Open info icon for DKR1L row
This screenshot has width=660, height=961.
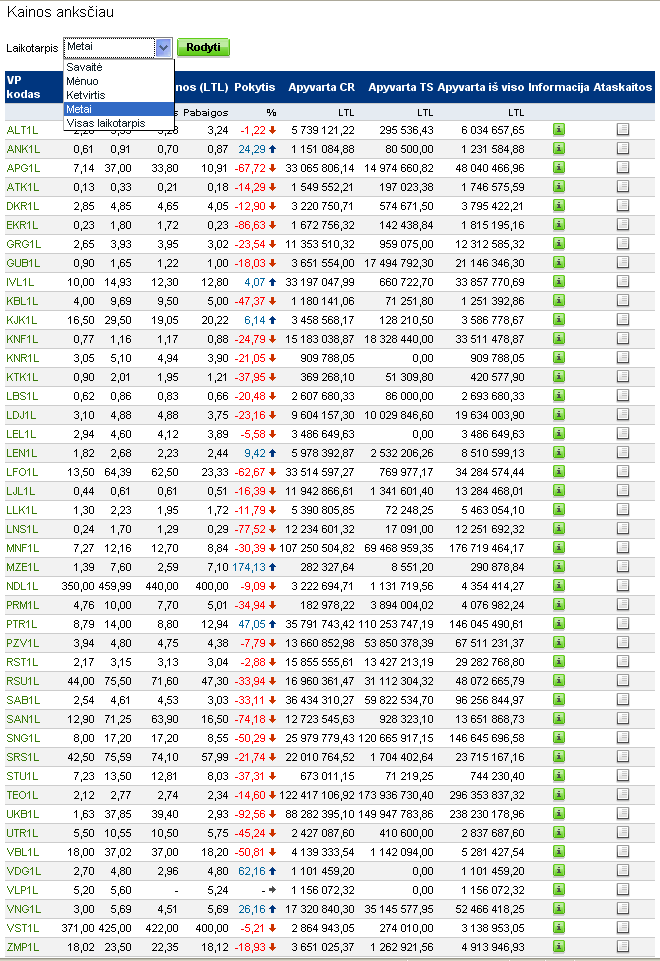point(558,205)
